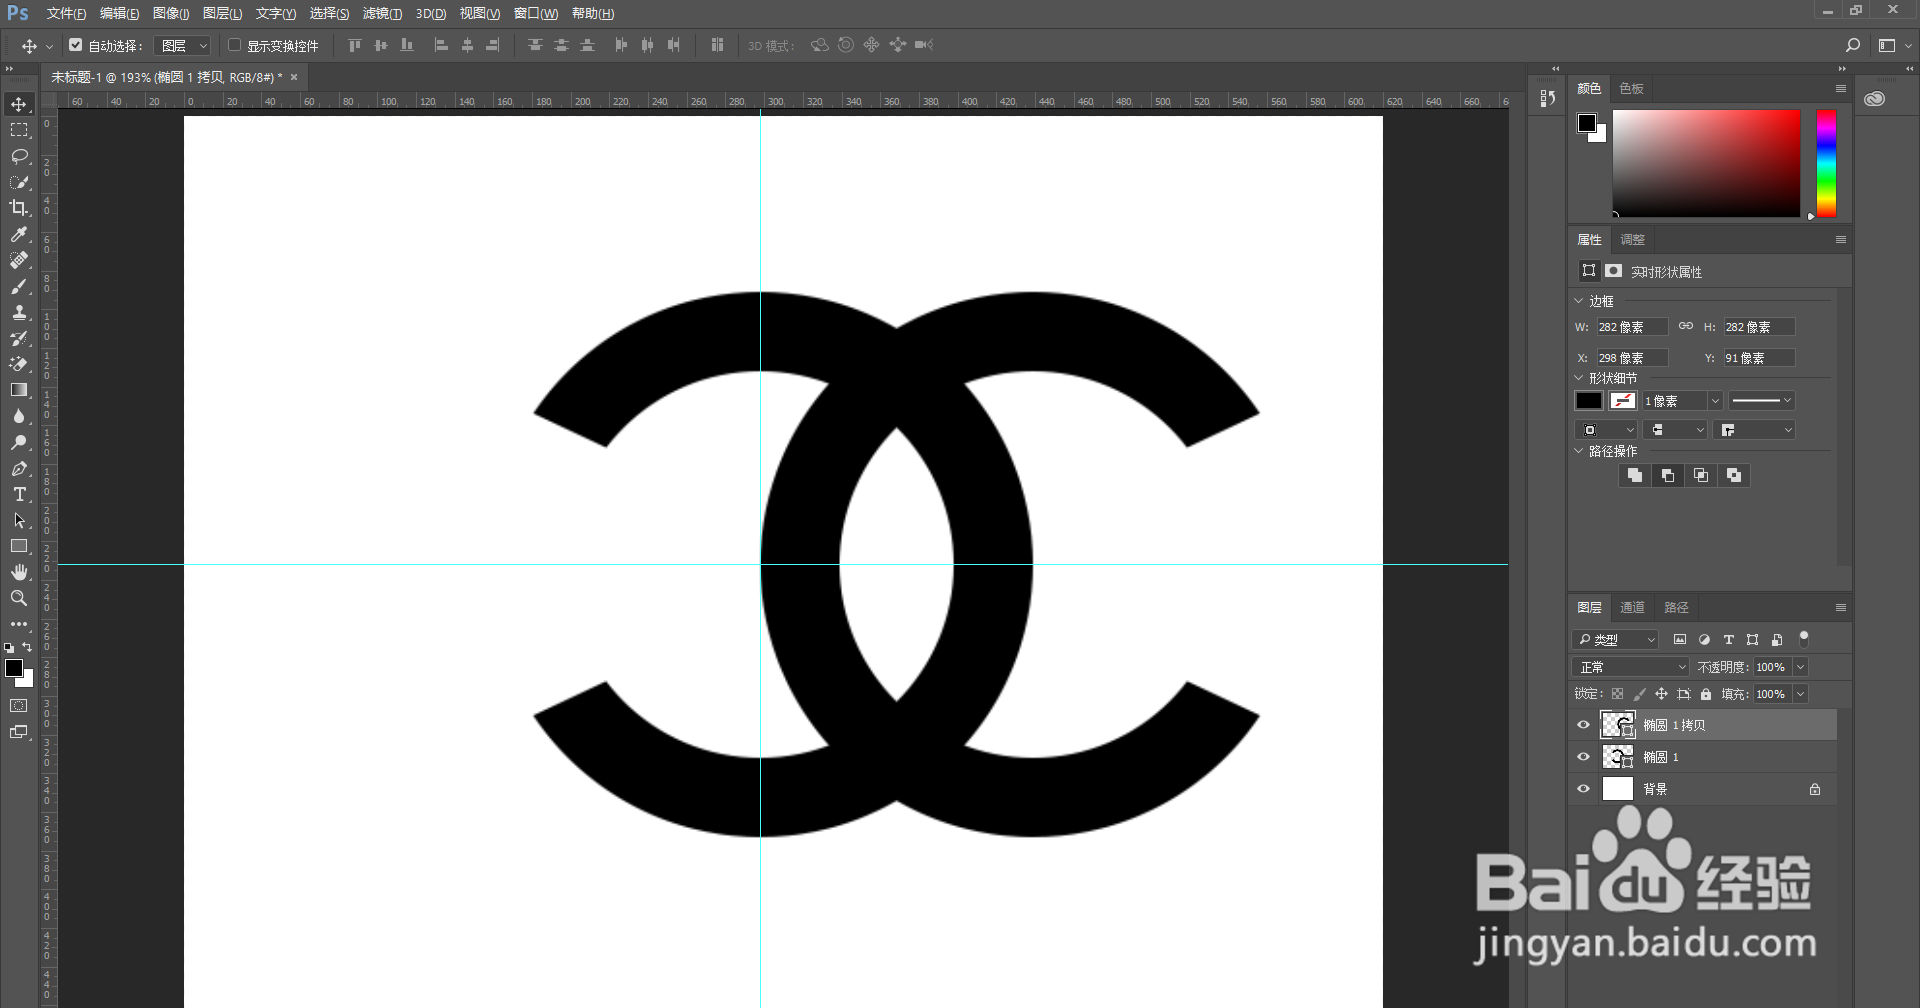This screenshot has width=1920, height=1008.
Task: Select the Dodge tool
Action: click(19, 442)
